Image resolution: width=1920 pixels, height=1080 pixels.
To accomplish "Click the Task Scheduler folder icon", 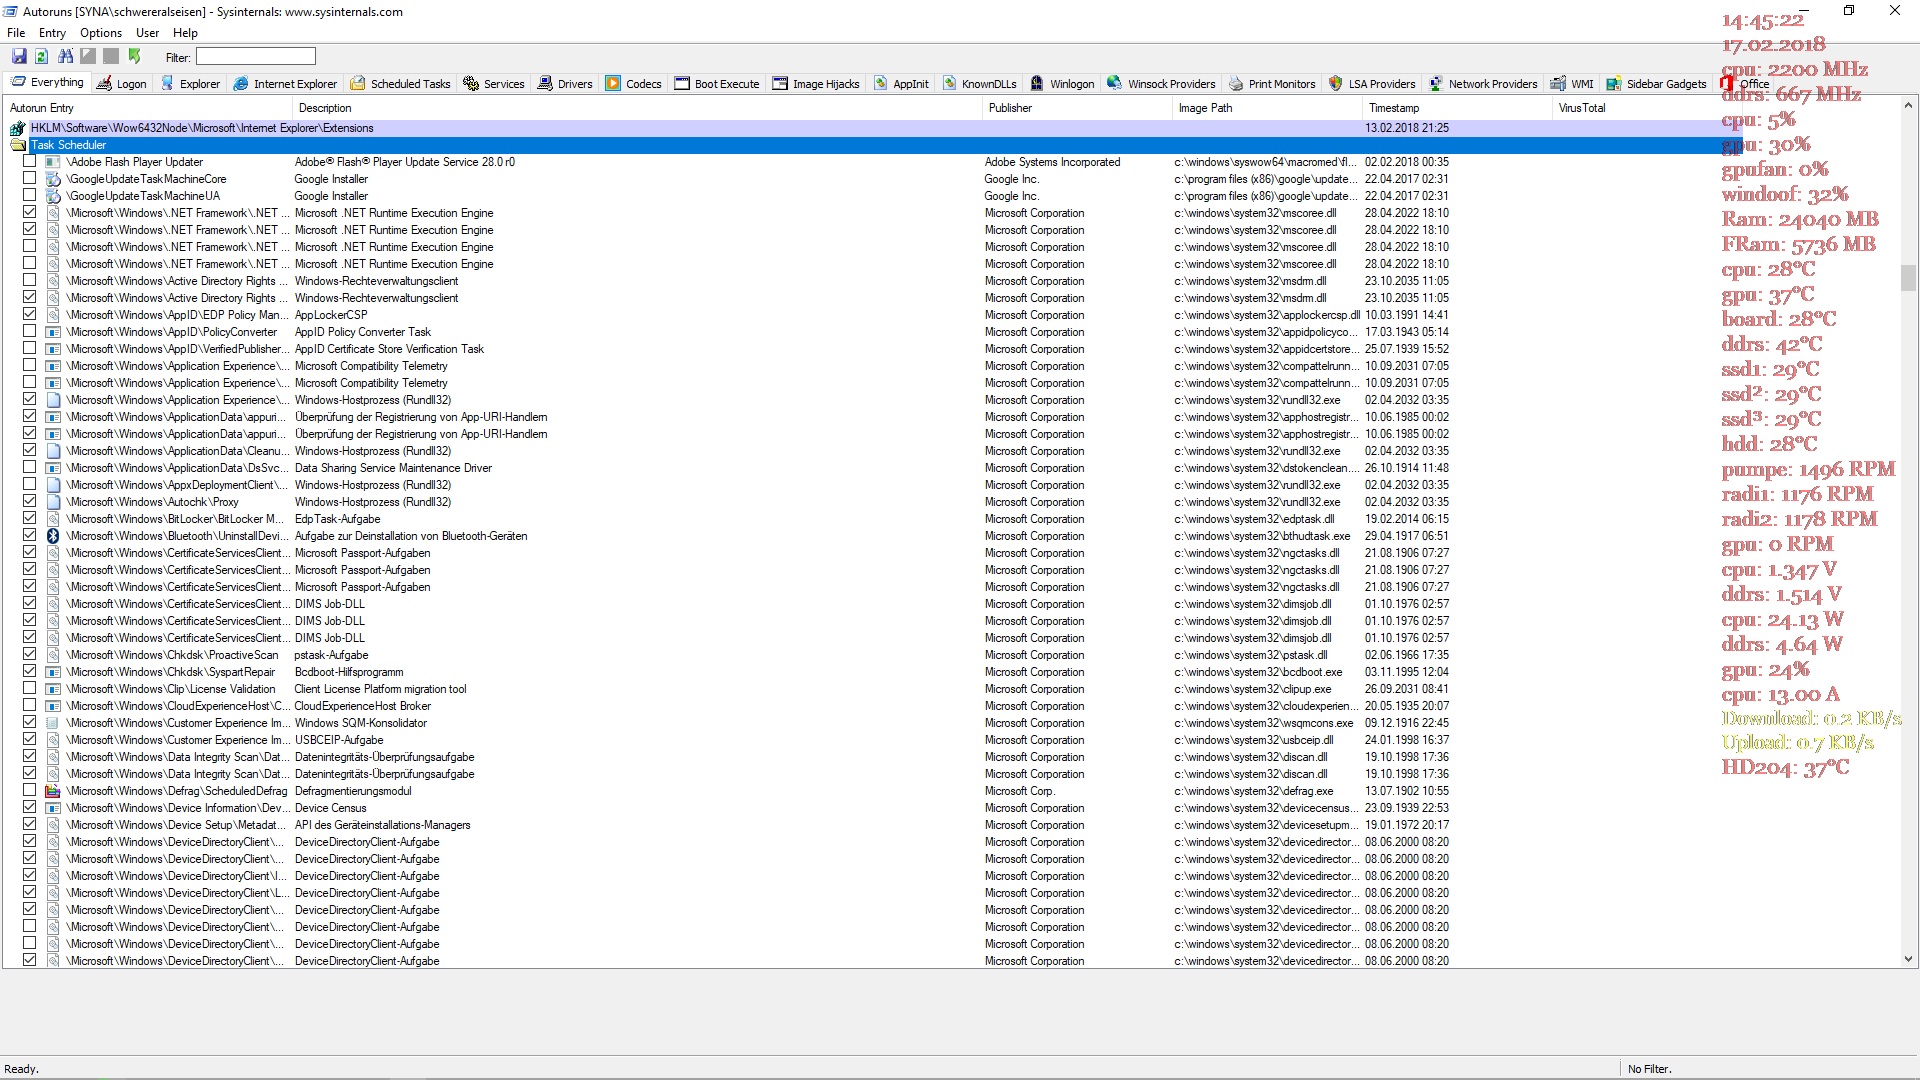I will coord(18,145).
